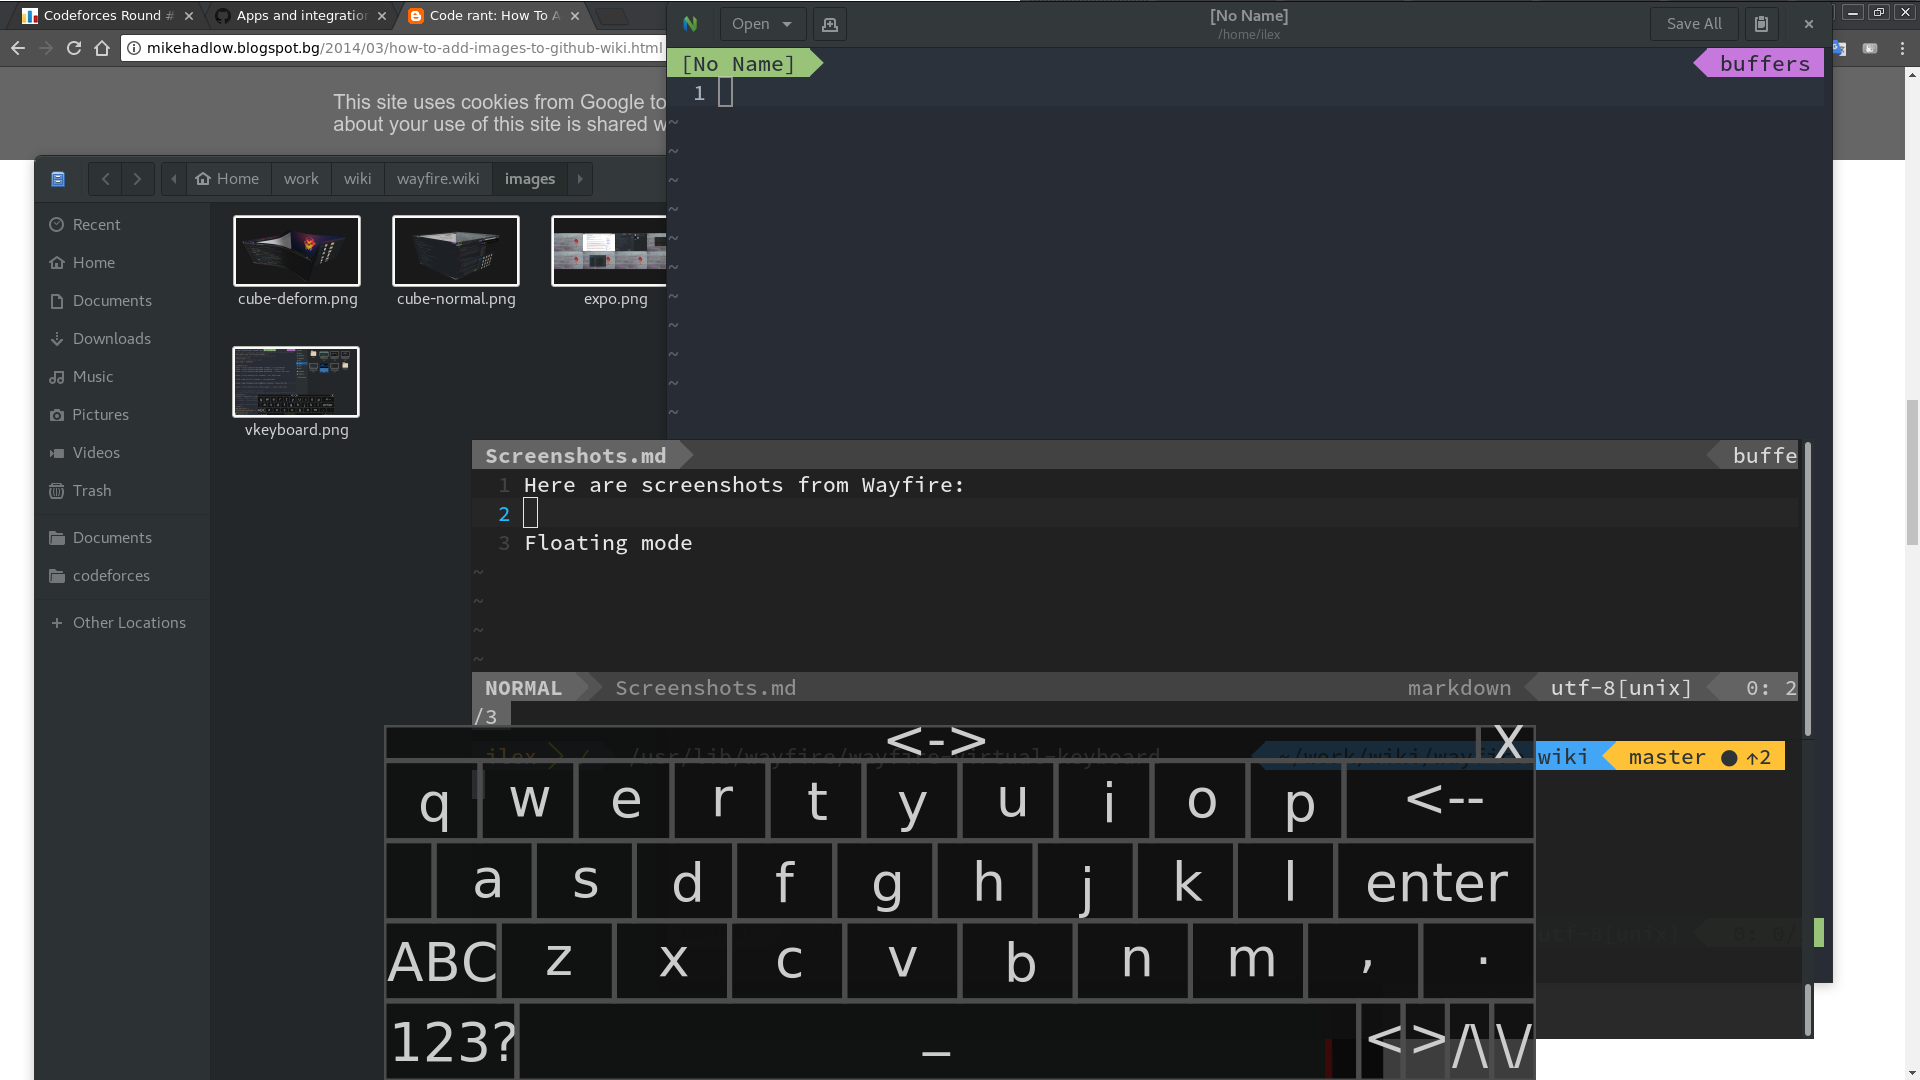Click the file manager forward arrow
Viewport: 1920px width, 1080px height.
[x=138, y=179]
